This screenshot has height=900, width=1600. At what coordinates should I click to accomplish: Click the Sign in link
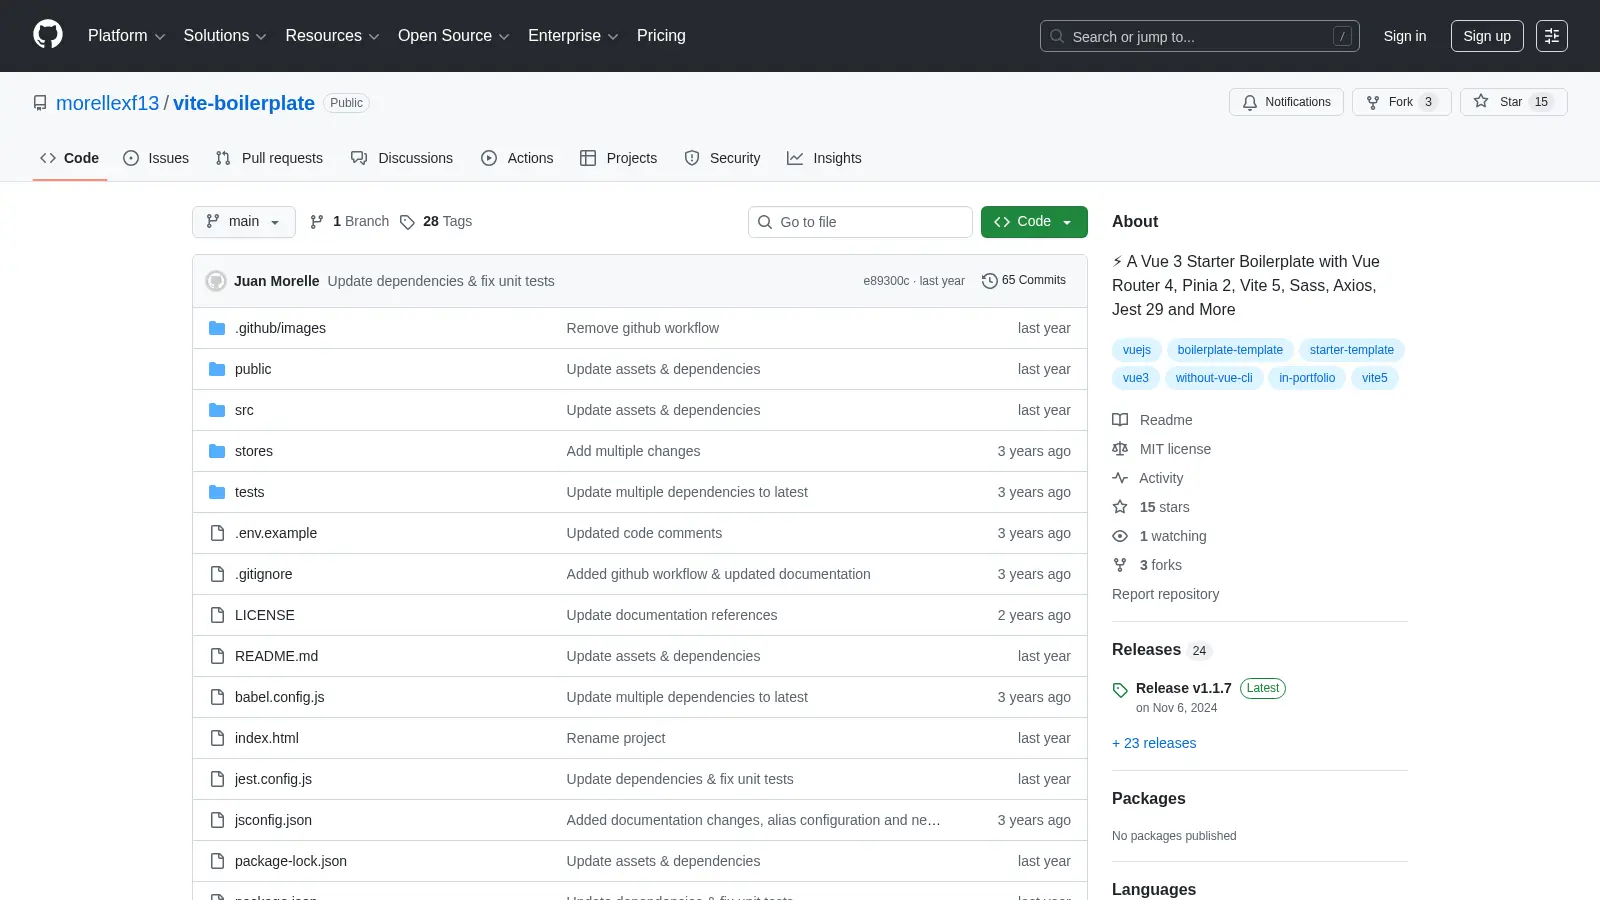click(x=1405, y=36)
